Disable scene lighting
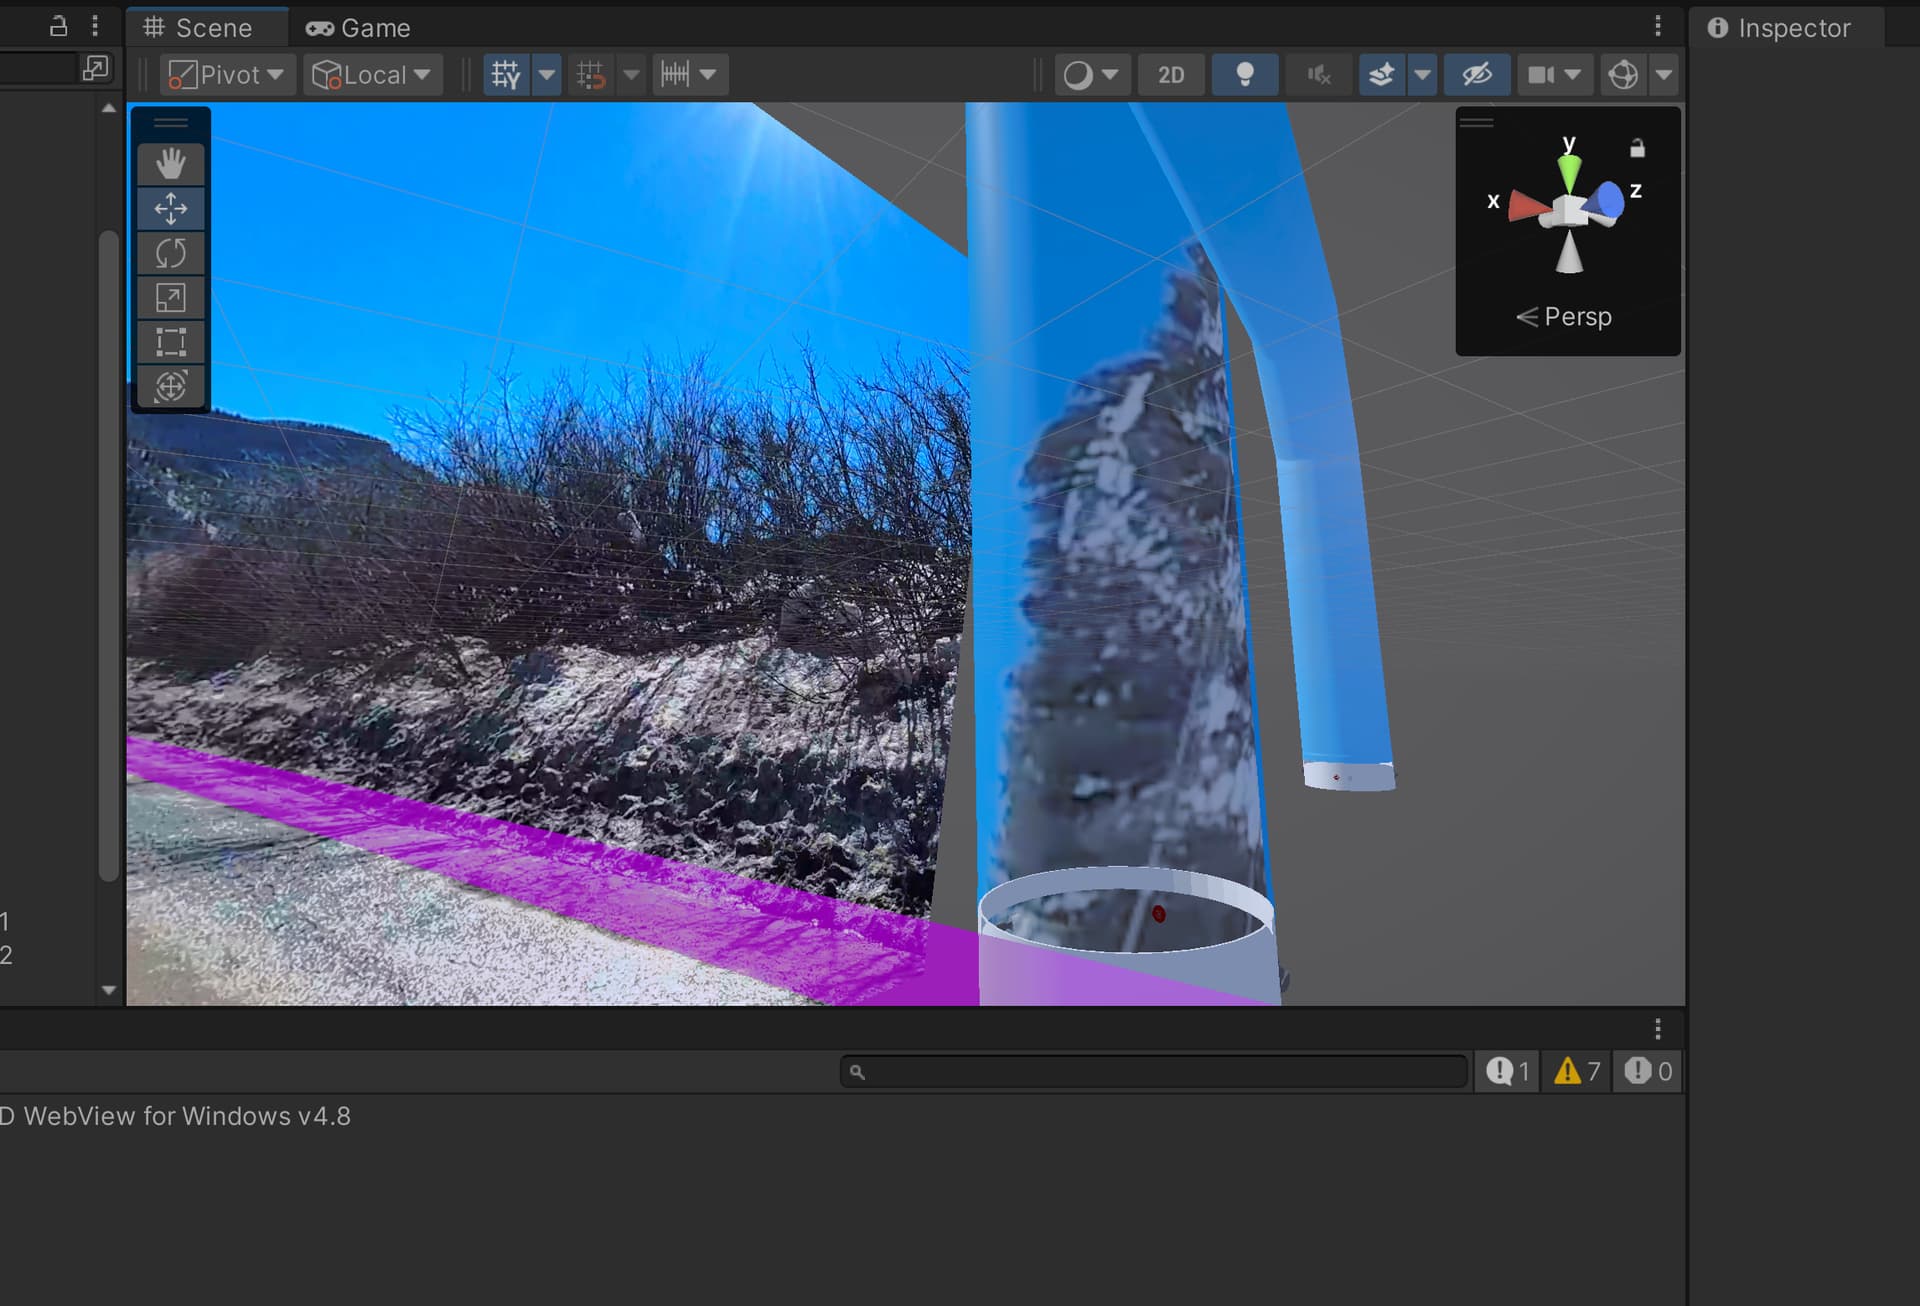 [x=1244, y=74]
